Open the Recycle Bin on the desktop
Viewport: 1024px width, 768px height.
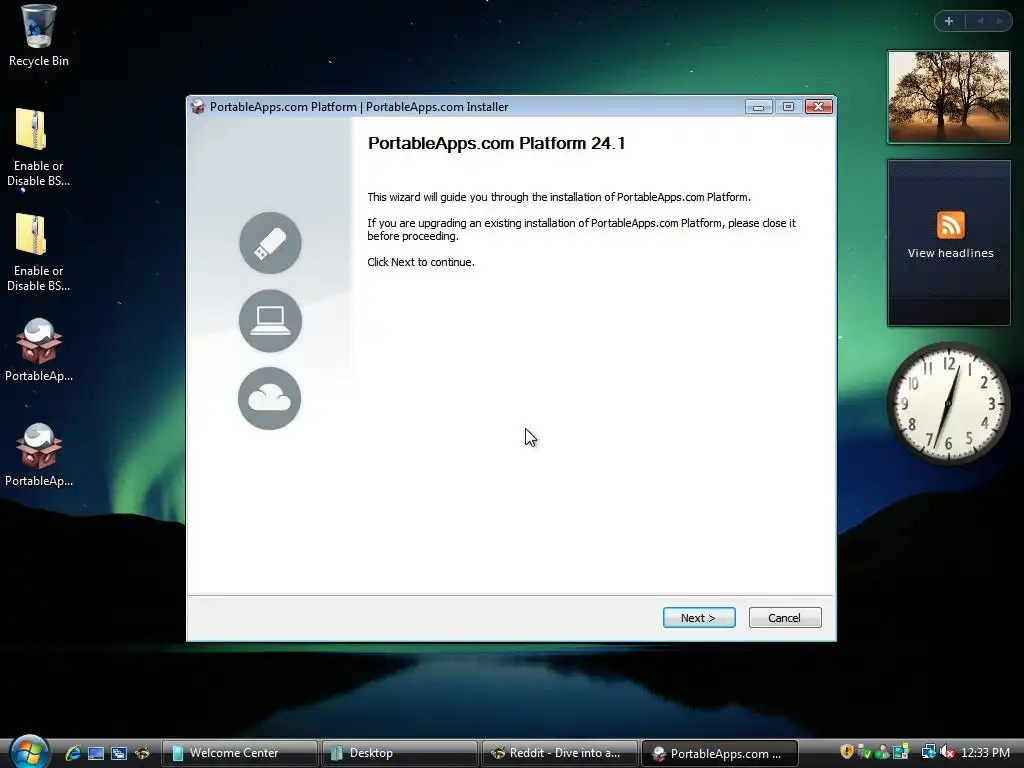[39, 36]
